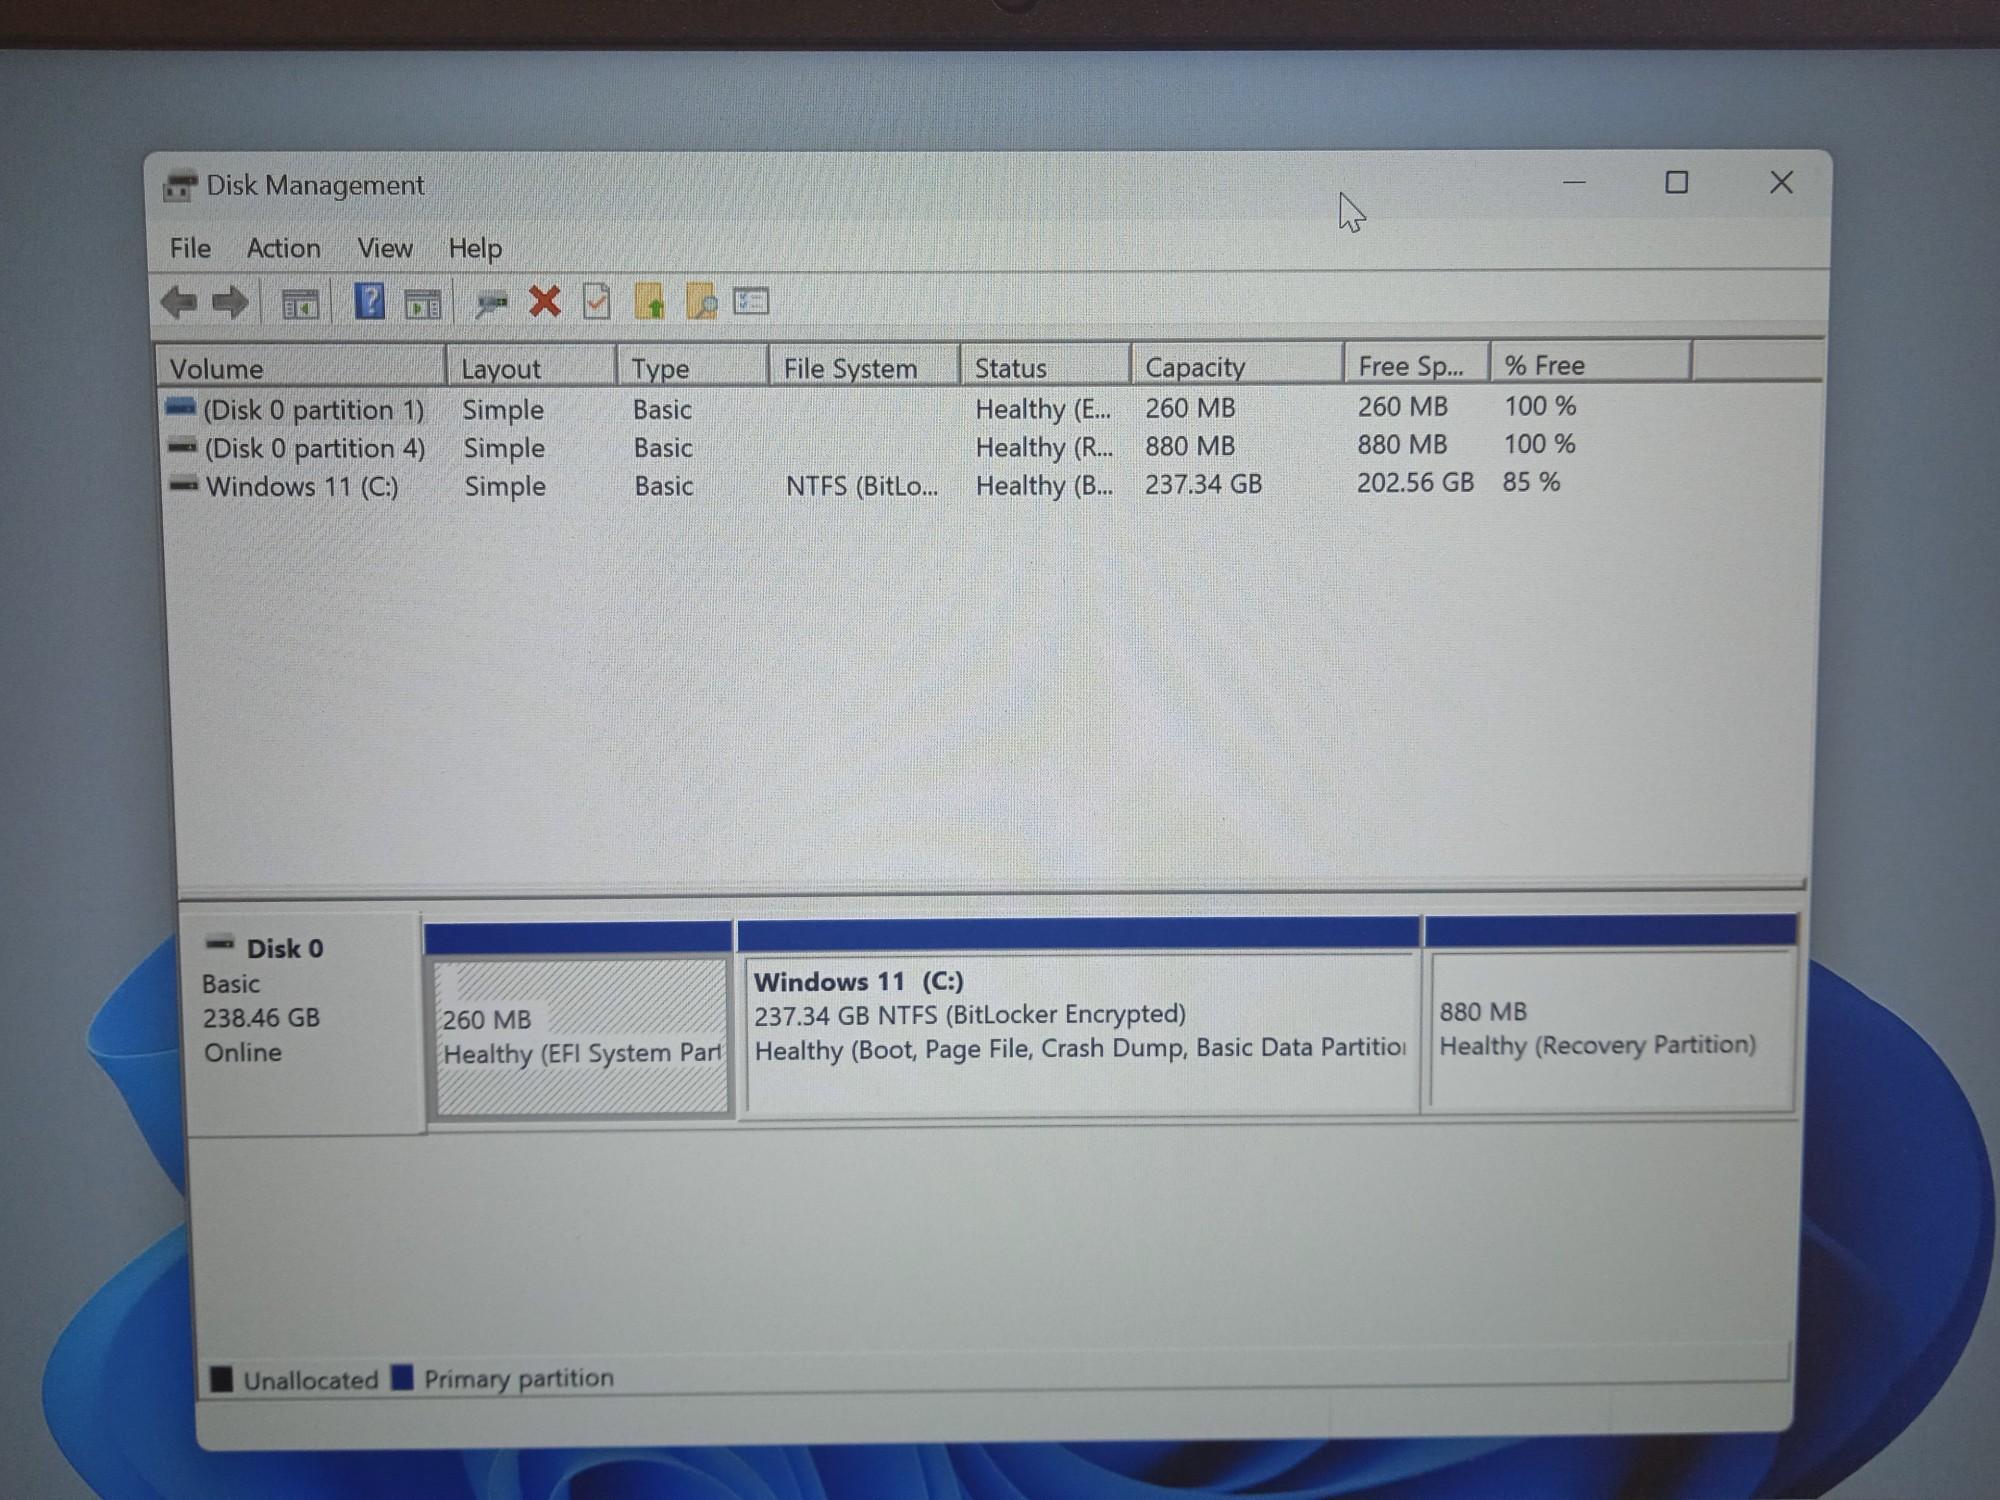Click the folder with green arrow icon

[x=649, y=301]
